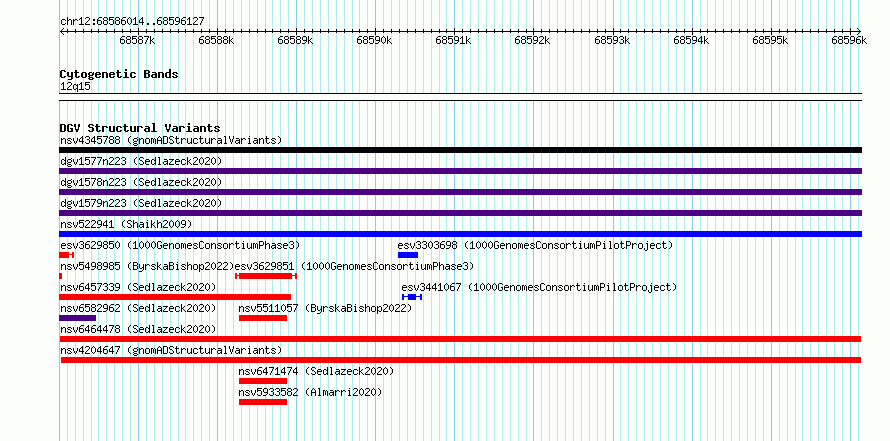Viewport: 890px width, 441px height.
Task: Select the red bar under nsv6457339
Action: tap(175, 297)
